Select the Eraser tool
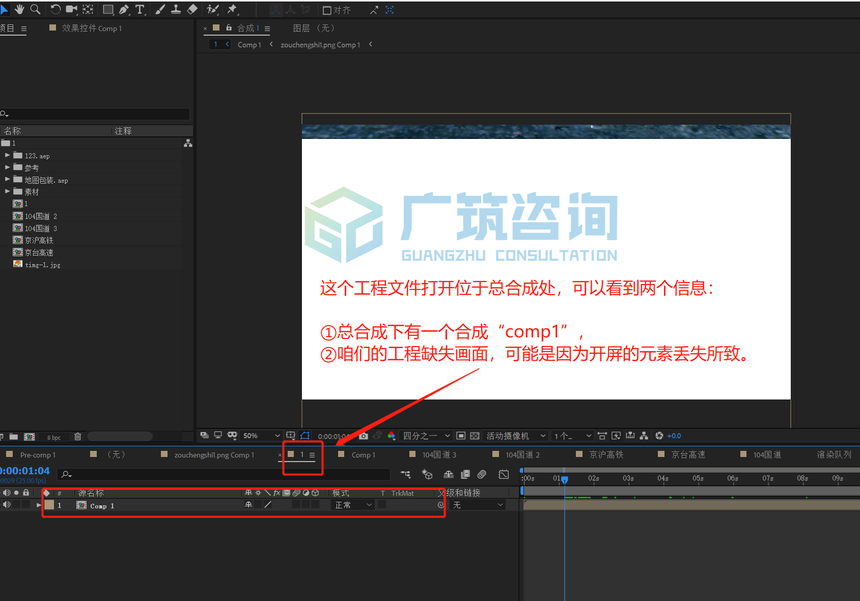 (192, 9)
